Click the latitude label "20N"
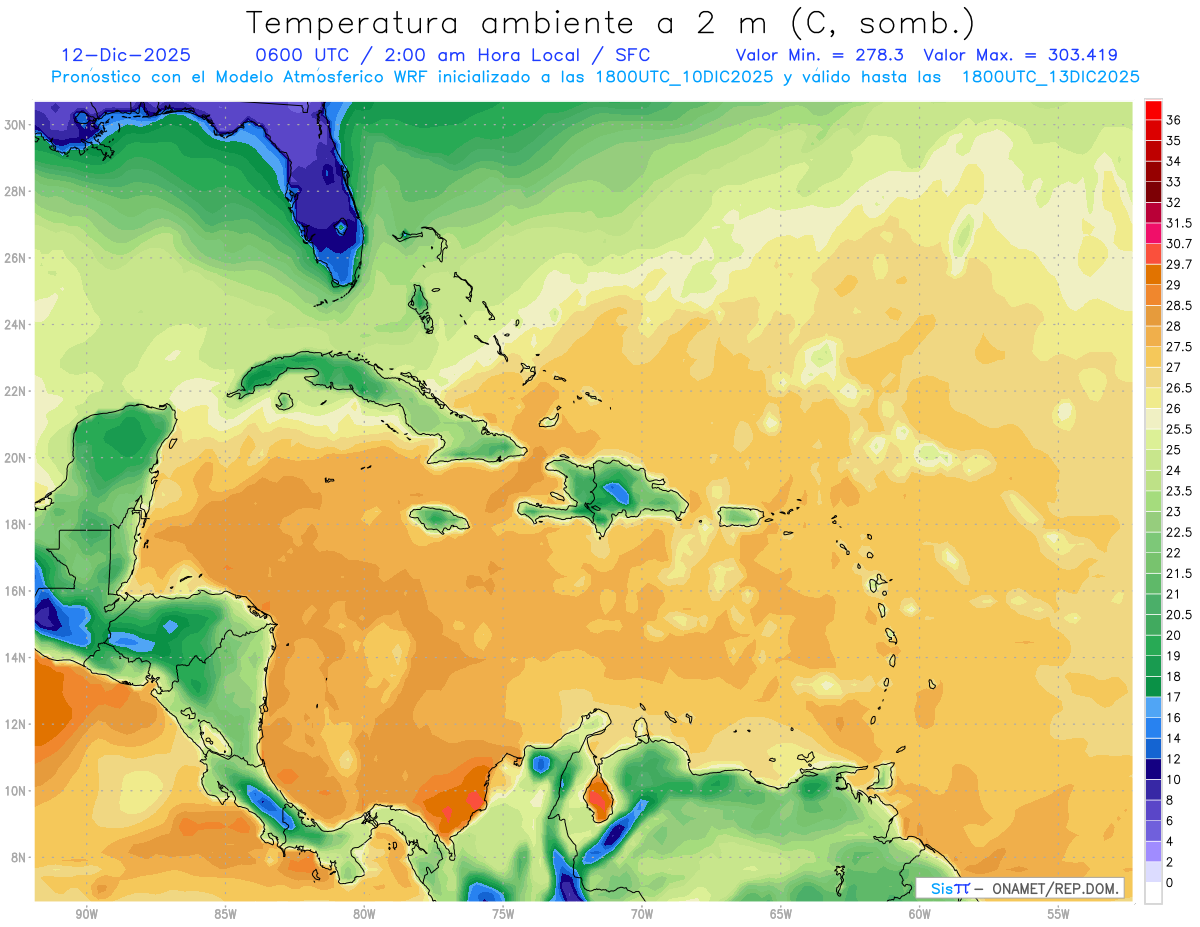The height and width of the screenshot is (927, 1200). tap(15, 458)
